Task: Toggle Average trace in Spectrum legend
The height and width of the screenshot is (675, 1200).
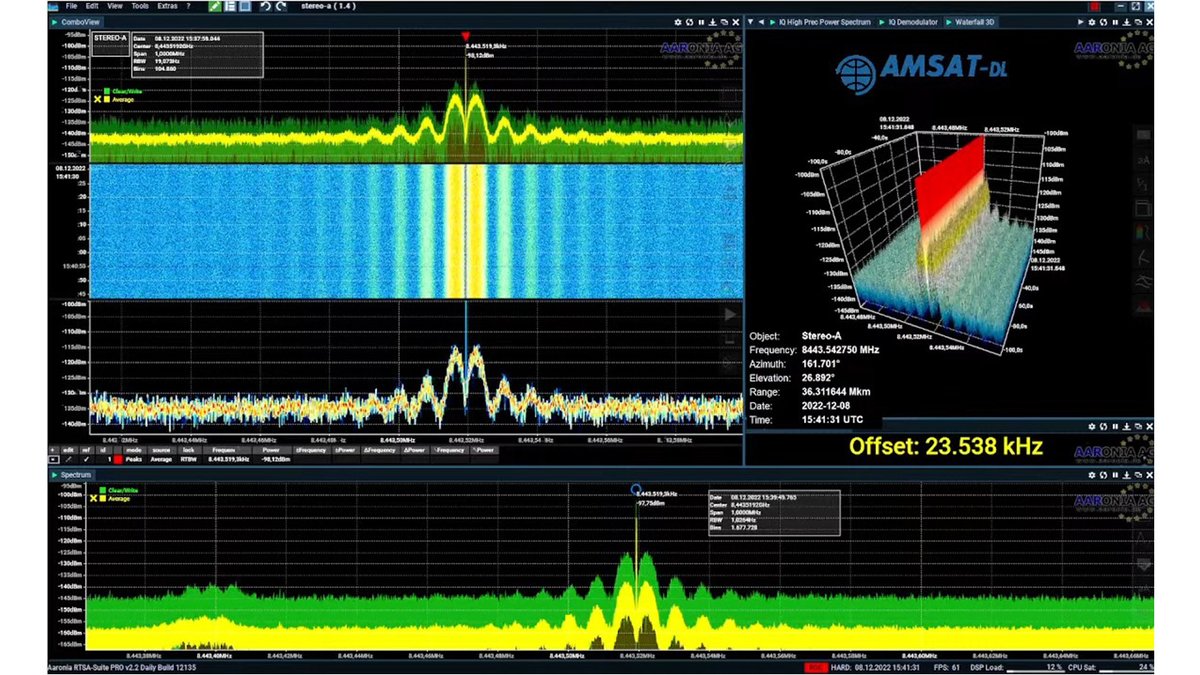Action: (112, 497)
